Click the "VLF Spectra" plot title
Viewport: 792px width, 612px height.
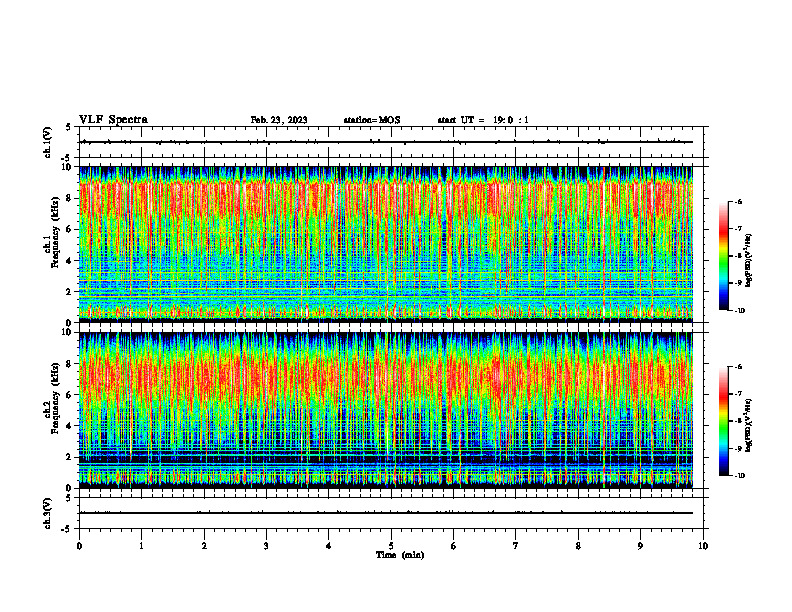113,120
